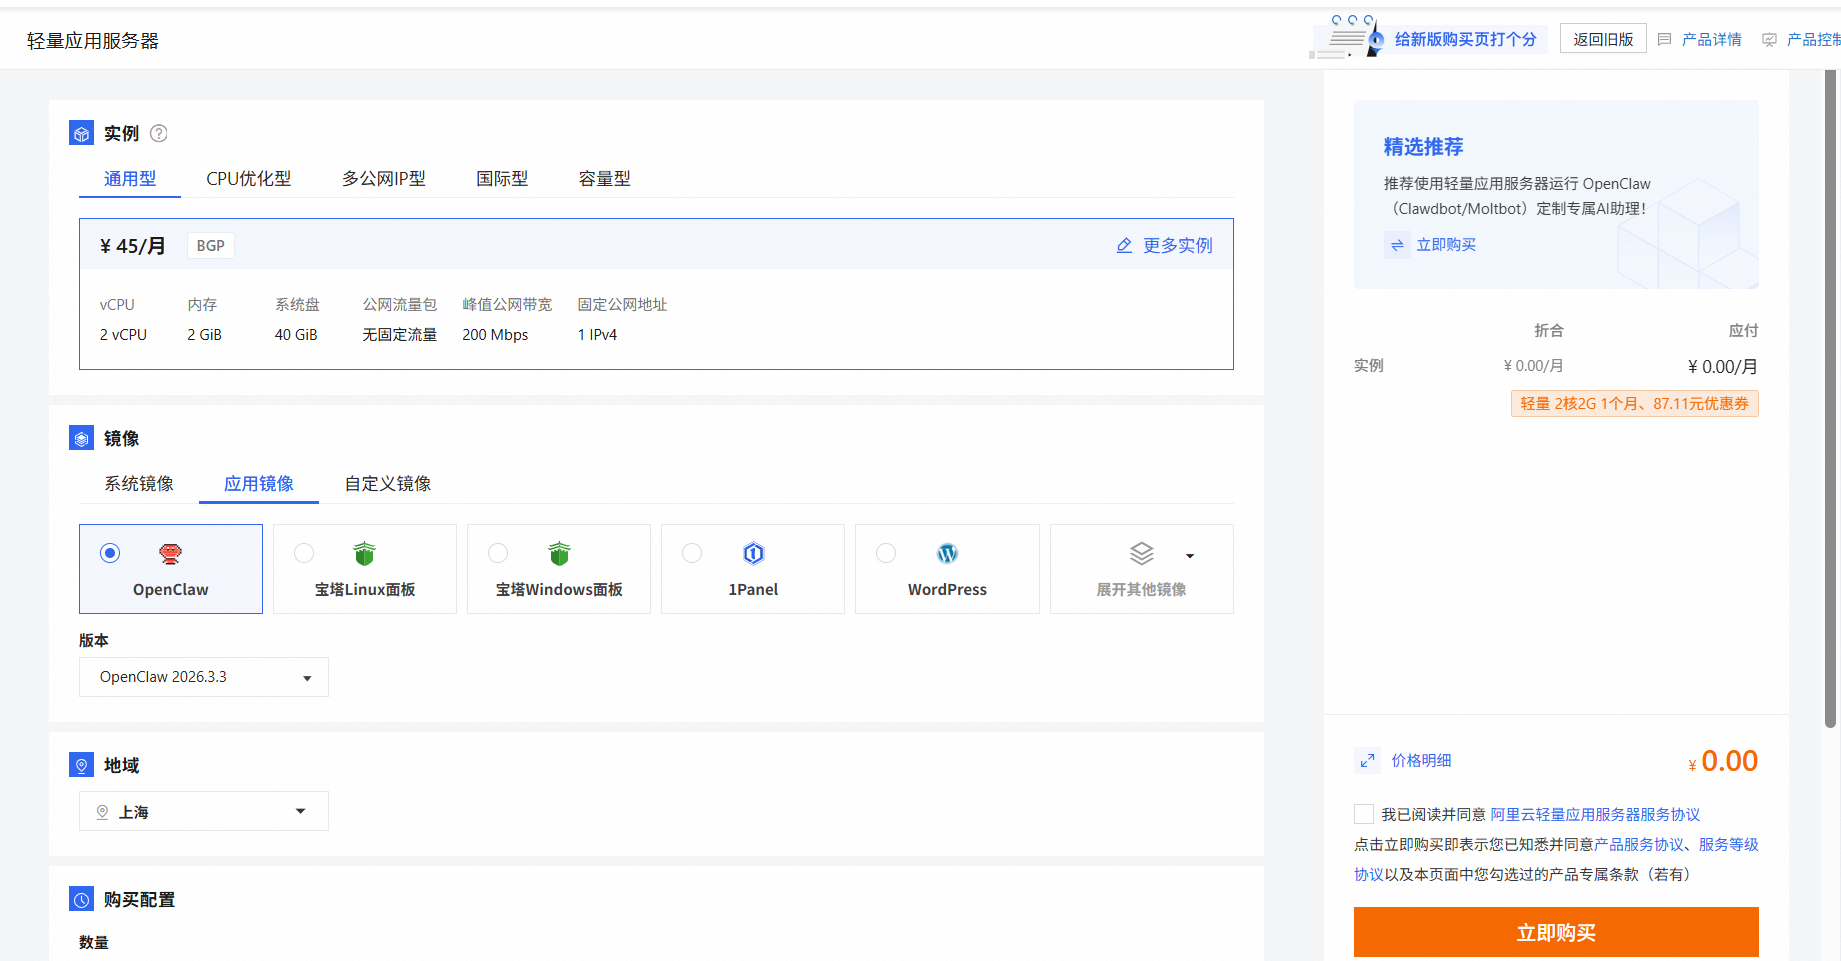This screenshot has height=961, width=1841.
Task: Select the 宝塔Linux面板 radio button
Action: (x=304, y=553)
